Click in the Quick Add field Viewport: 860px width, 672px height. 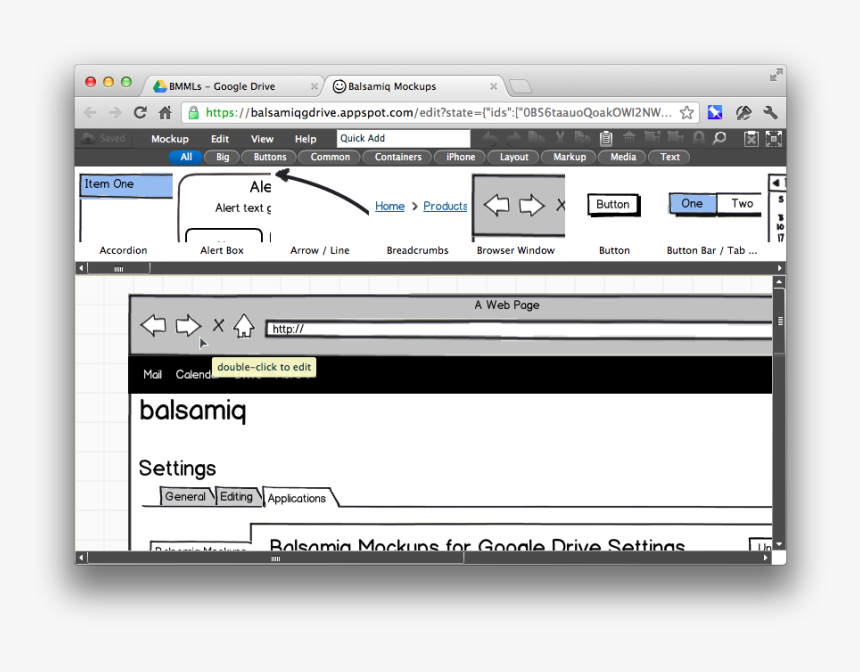coord(404,138)
